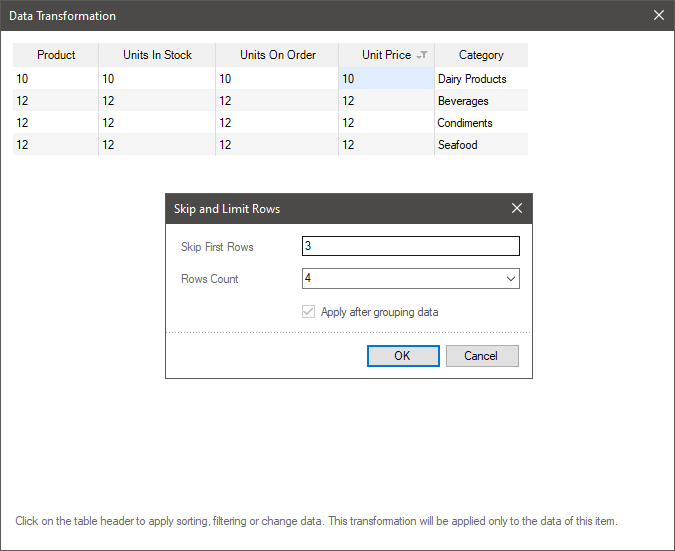The image size is (675, 551).
Task: Click the Unit Price column header text
Action: tap(386, 55)
